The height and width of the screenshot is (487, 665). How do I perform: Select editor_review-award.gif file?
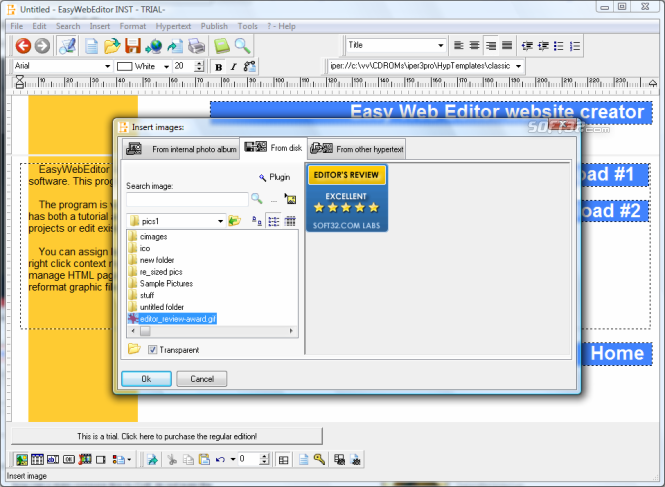click(x=172, y=319)
